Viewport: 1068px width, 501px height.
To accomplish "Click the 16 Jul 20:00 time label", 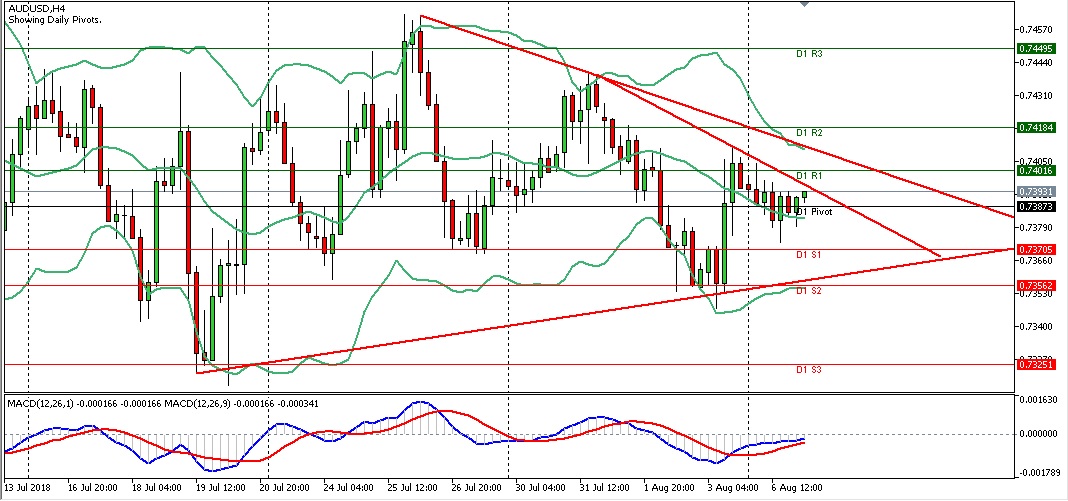I will [x=92, y=488].
